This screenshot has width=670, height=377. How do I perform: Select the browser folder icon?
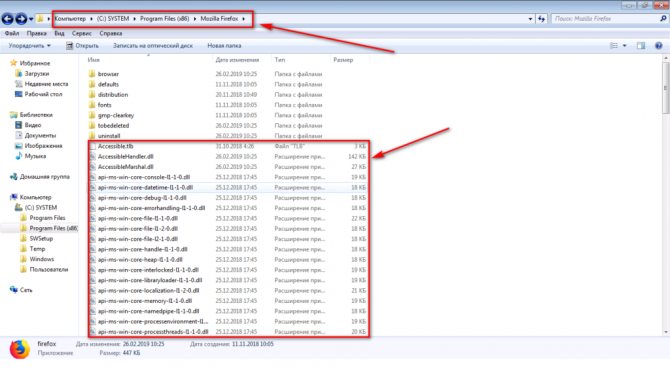click(92, 74)
